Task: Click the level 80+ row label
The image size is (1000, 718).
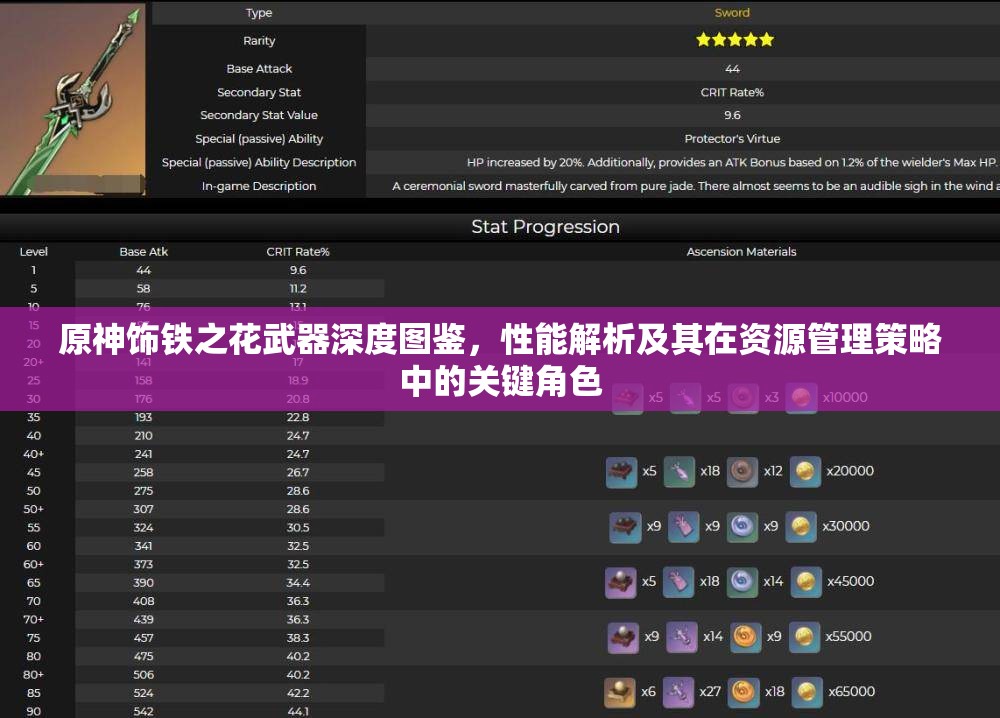Action: click(x=34, y=674)
